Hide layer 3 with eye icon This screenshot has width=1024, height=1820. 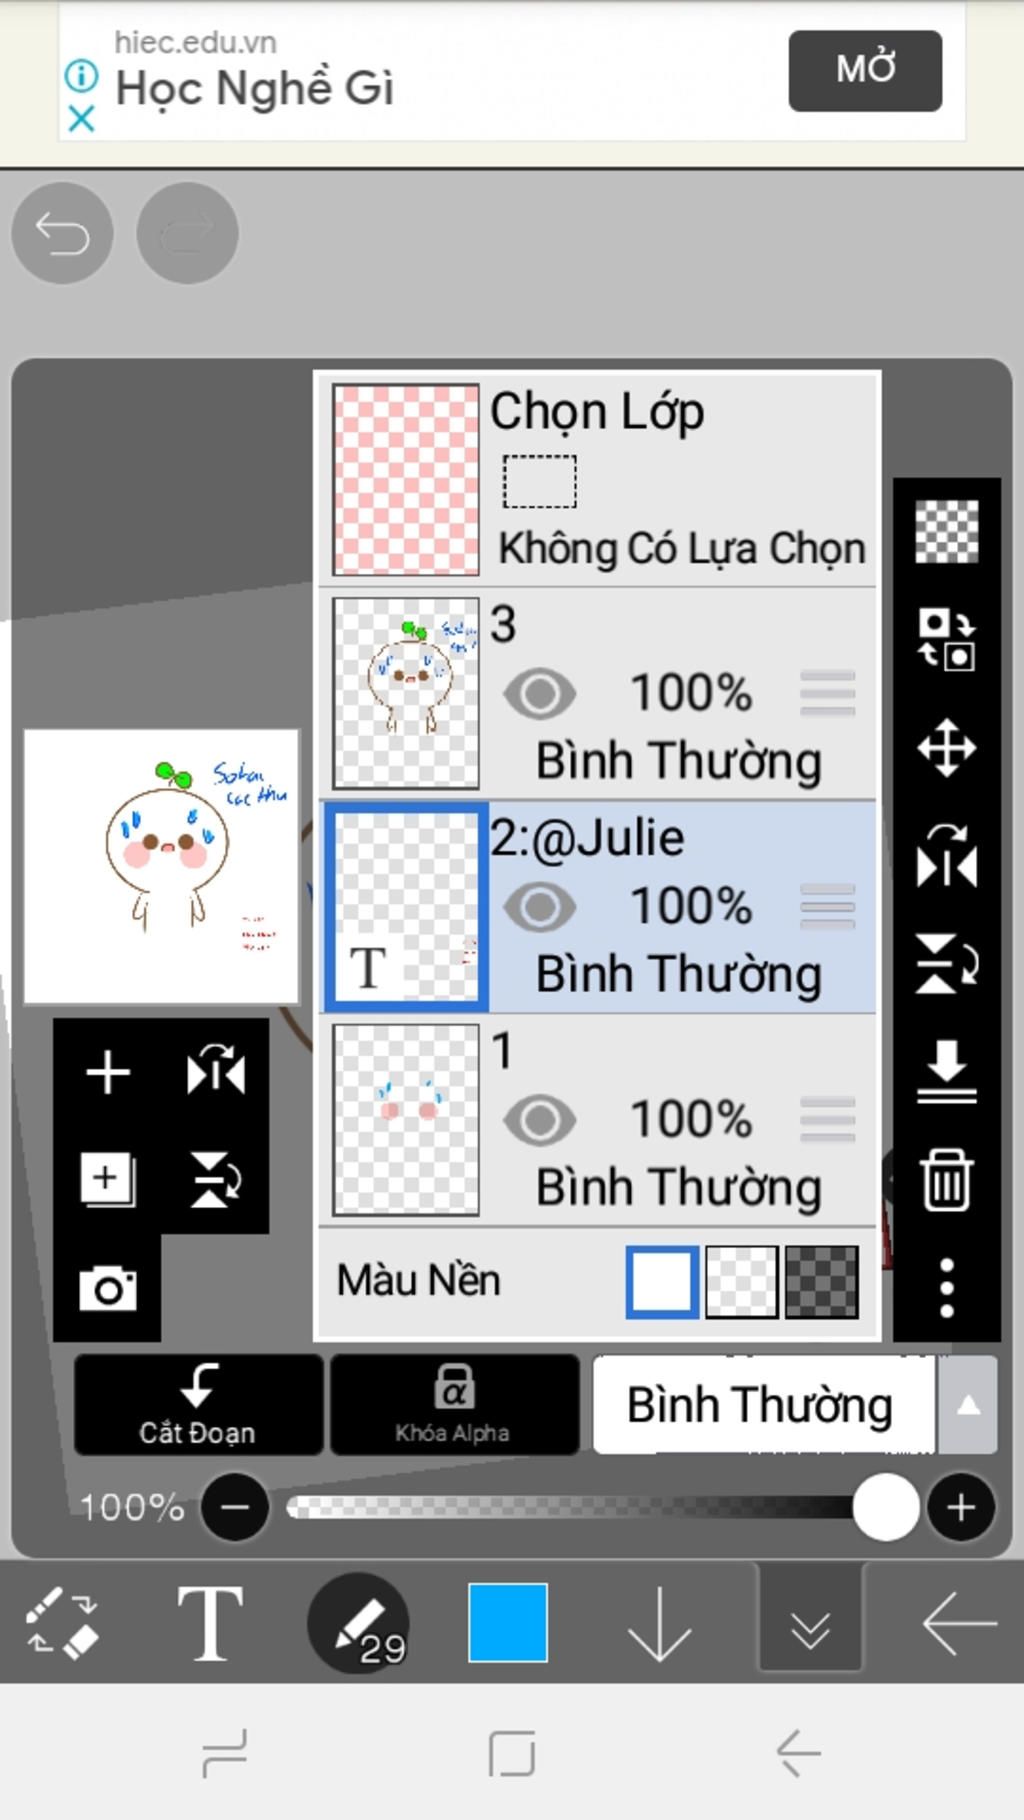coord(540,694)
